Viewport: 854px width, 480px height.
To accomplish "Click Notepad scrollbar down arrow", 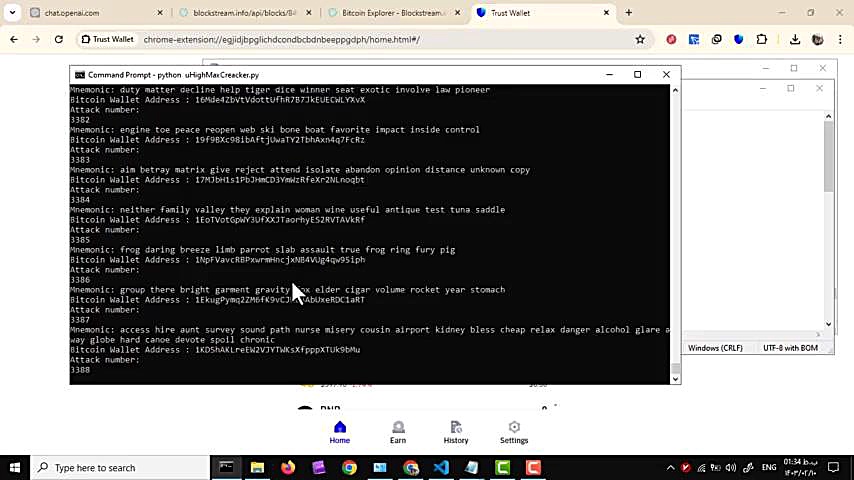I will [828, 324].
